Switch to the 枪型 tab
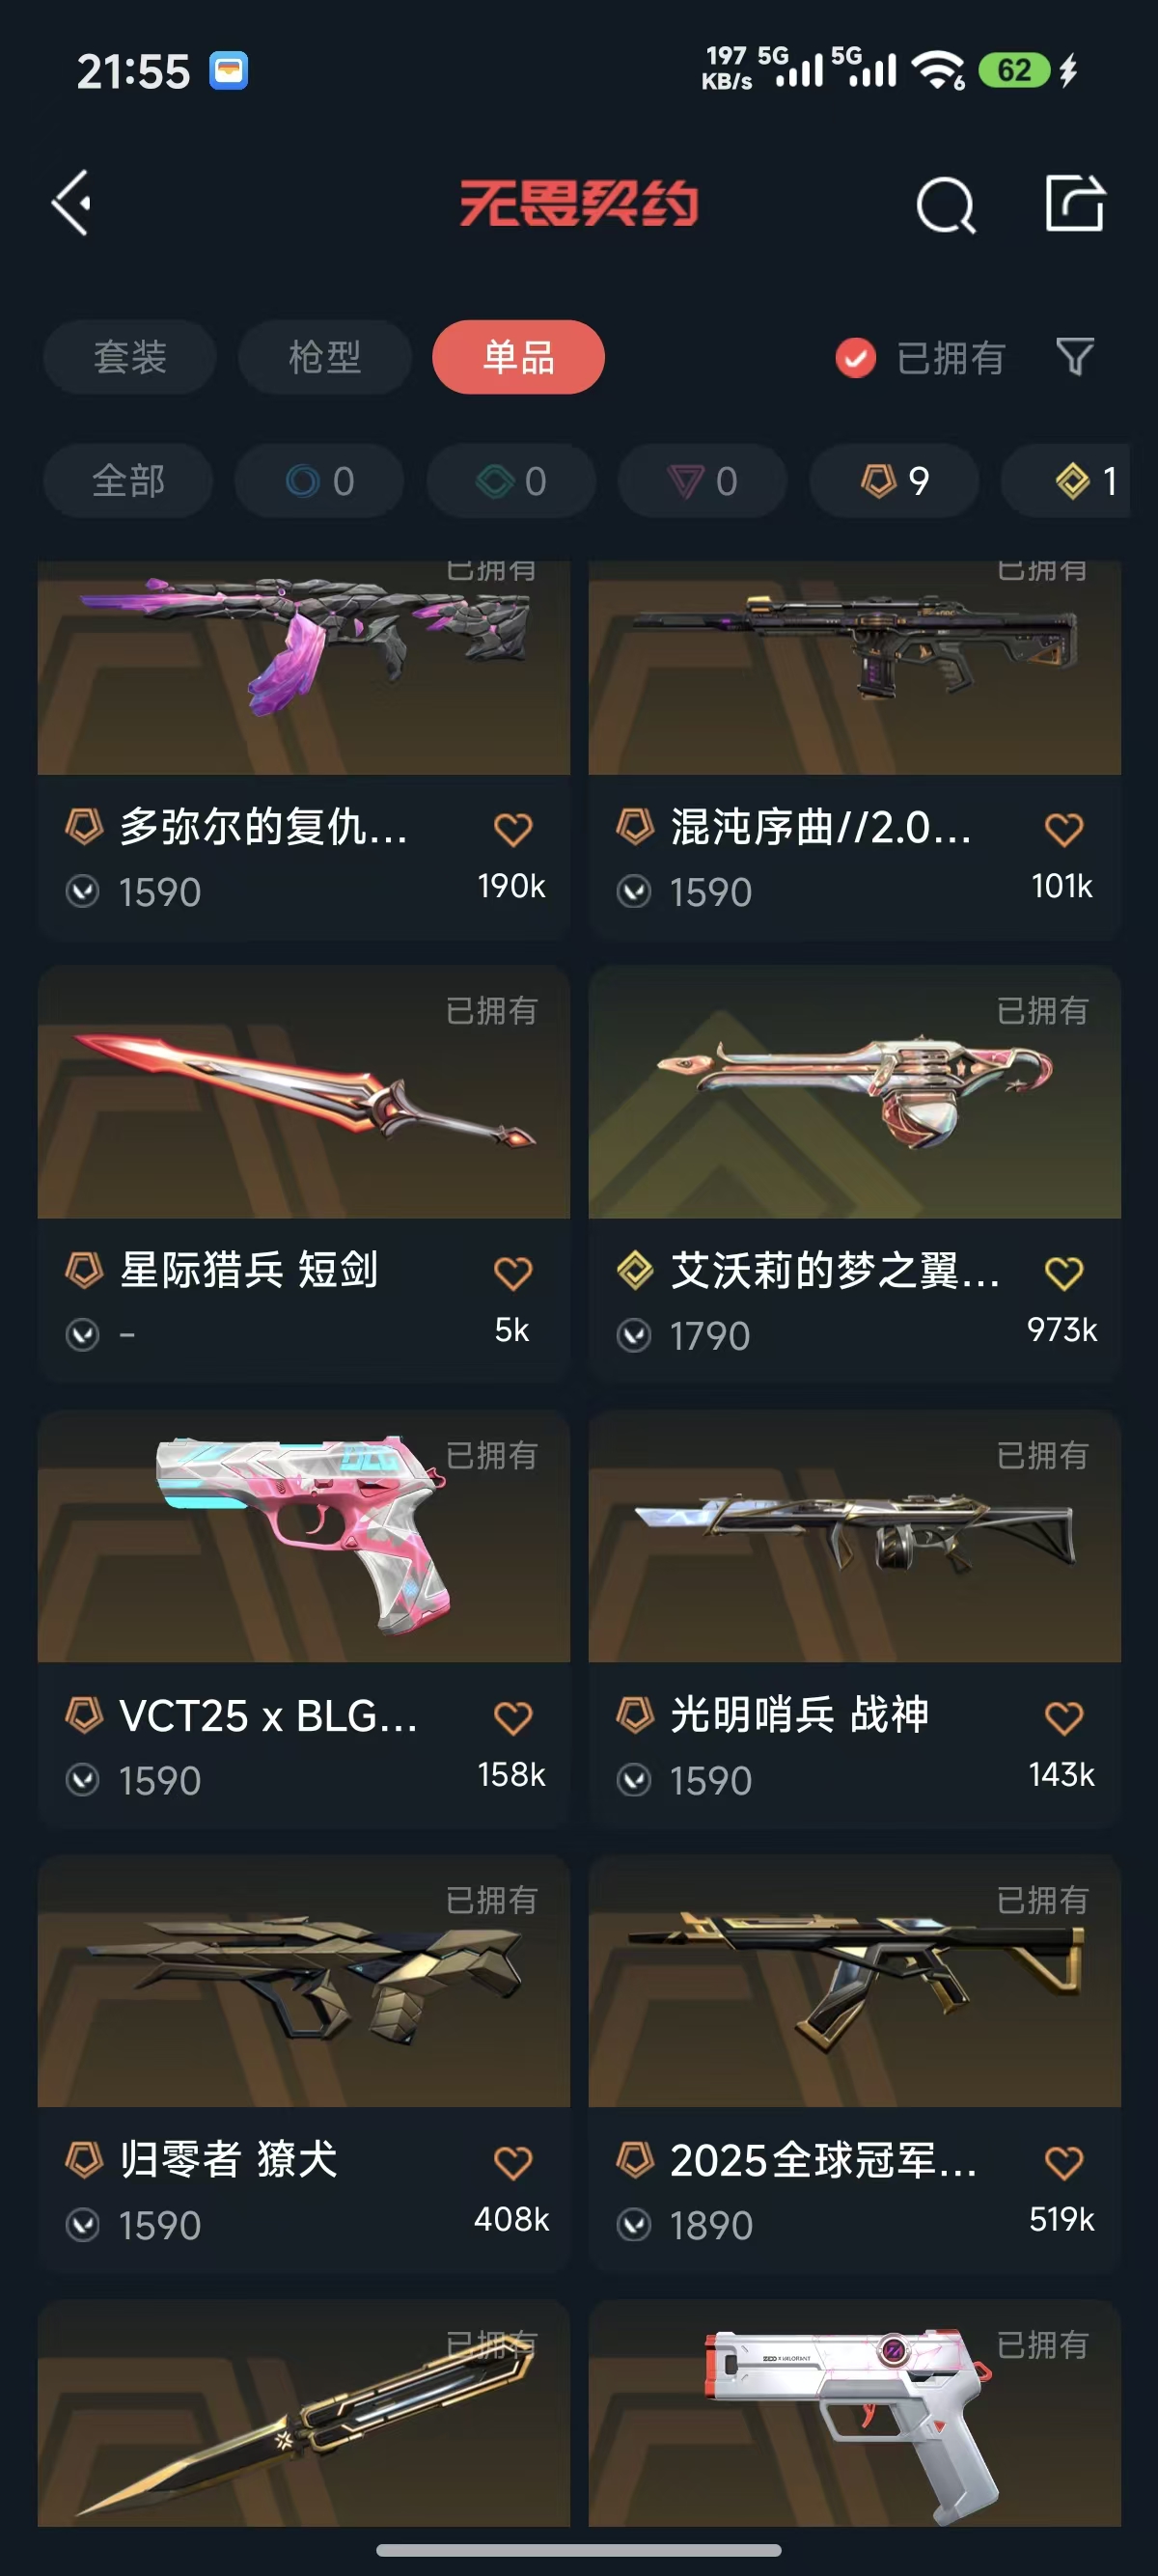Viewport: 1158px width, 2576px height. click(324, 357)
